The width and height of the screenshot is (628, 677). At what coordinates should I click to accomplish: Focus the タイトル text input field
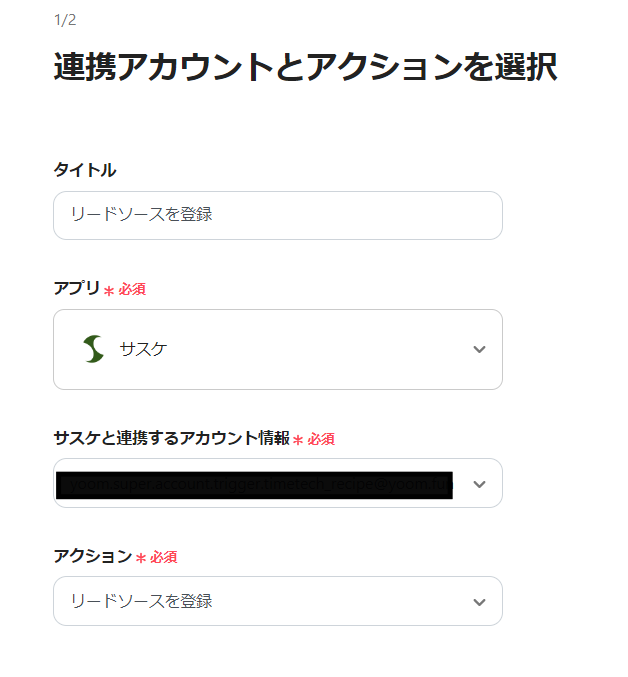click(277, 215)
